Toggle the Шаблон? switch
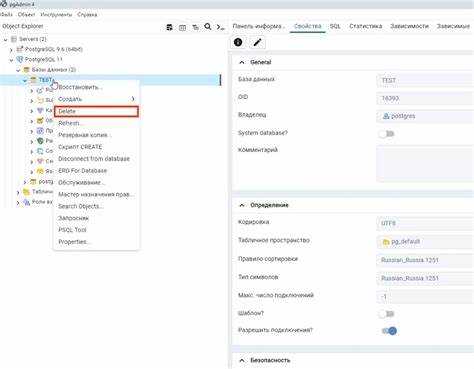 [x=387, y=314]
